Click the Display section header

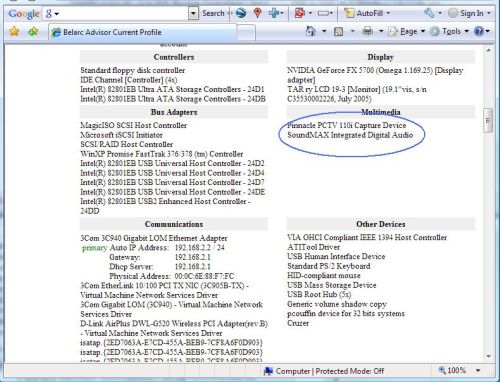(x=381, y=57)
